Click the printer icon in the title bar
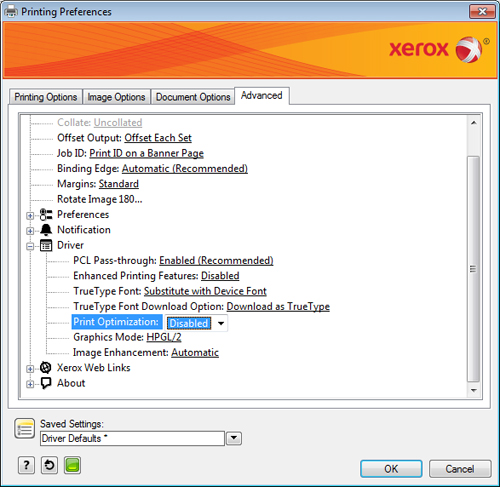Image resolution: width=500 pixels, height=487 pixels. tap(11, 11)
